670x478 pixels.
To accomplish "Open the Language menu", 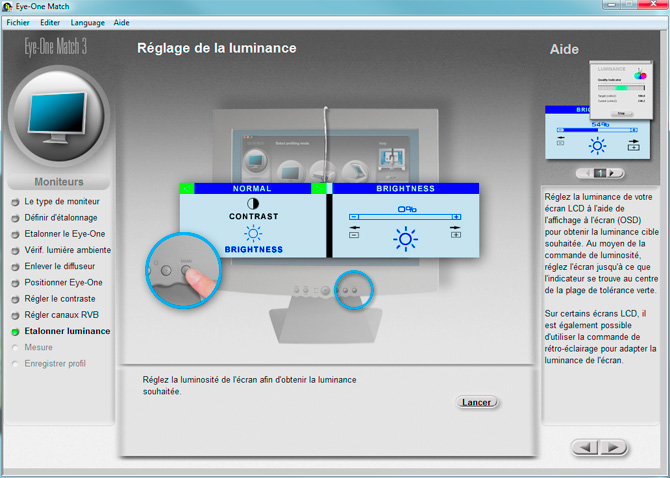I will click(88, 23).
